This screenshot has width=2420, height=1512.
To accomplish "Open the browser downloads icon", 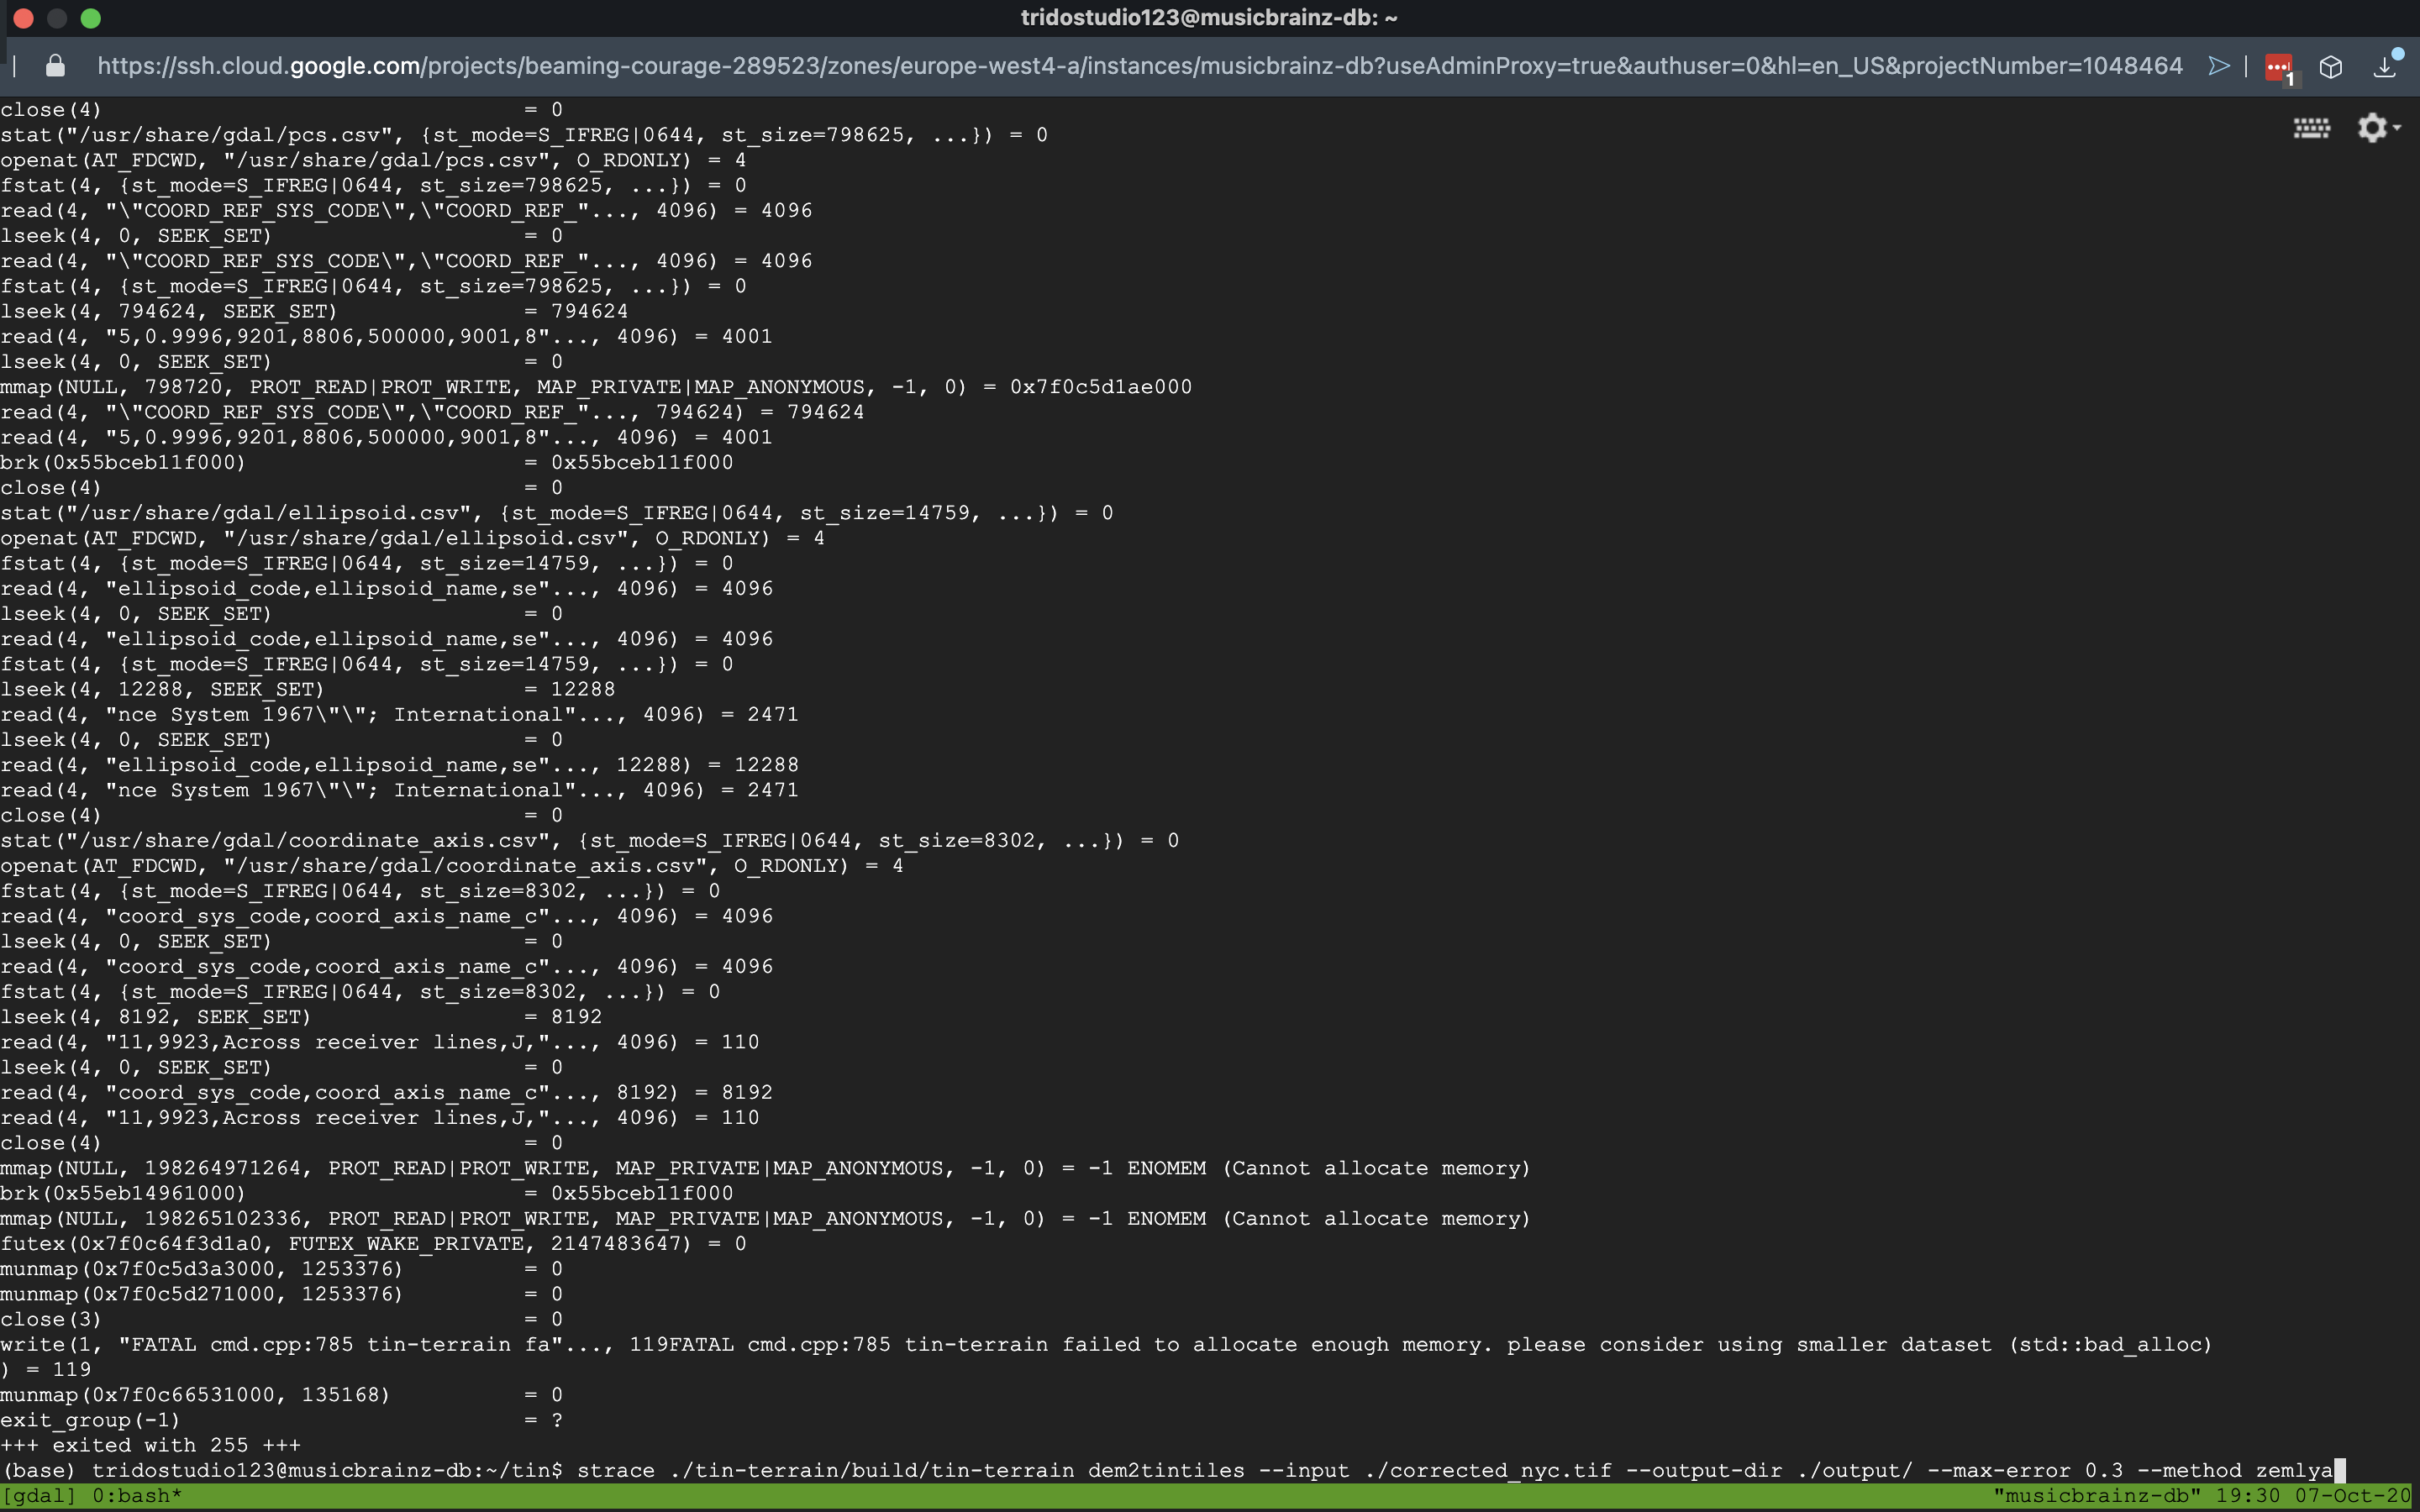I will point(2385,67).
